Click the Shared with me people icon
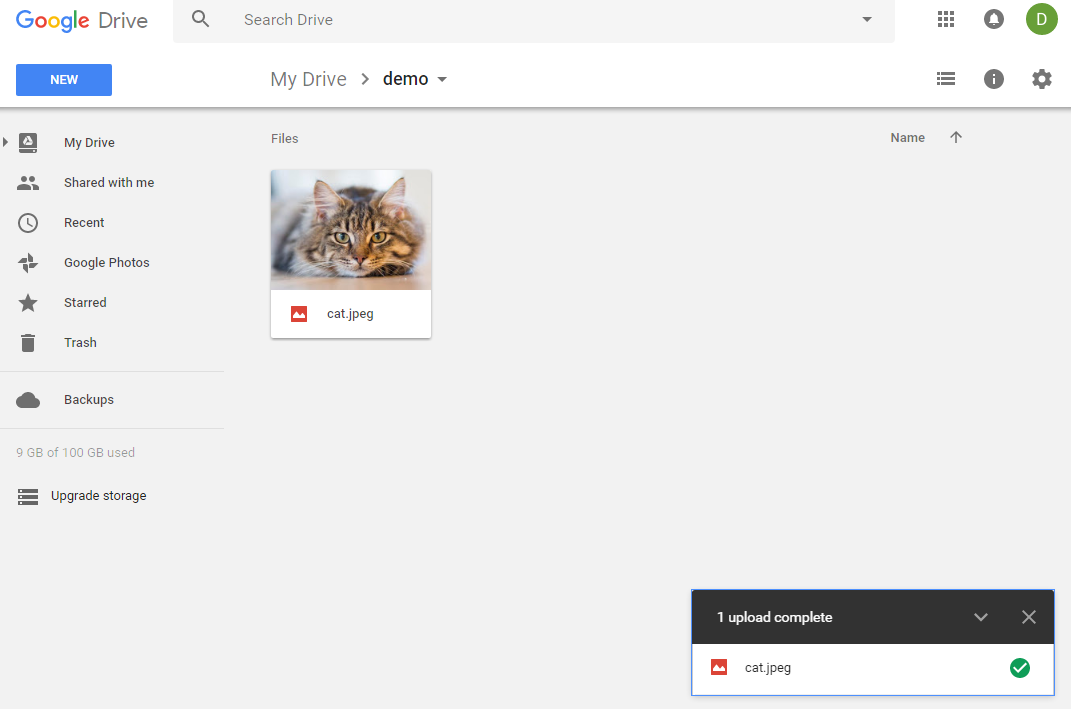Image resolution: width=1071 pixels, height=709 pixels. [28, 182]
